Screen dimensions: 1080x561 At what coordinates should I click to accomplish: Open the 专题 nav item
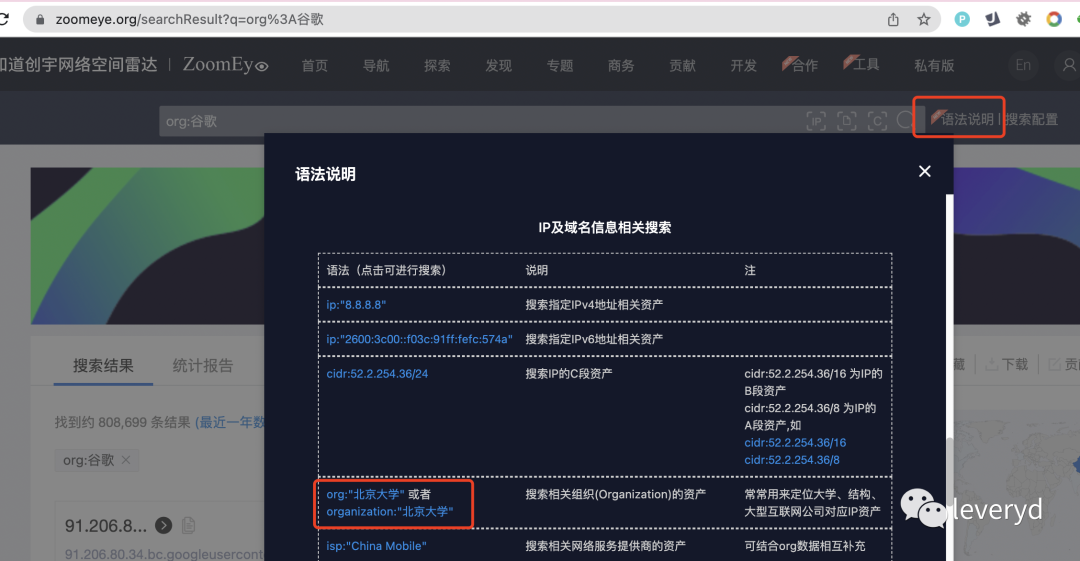(560, 65)
